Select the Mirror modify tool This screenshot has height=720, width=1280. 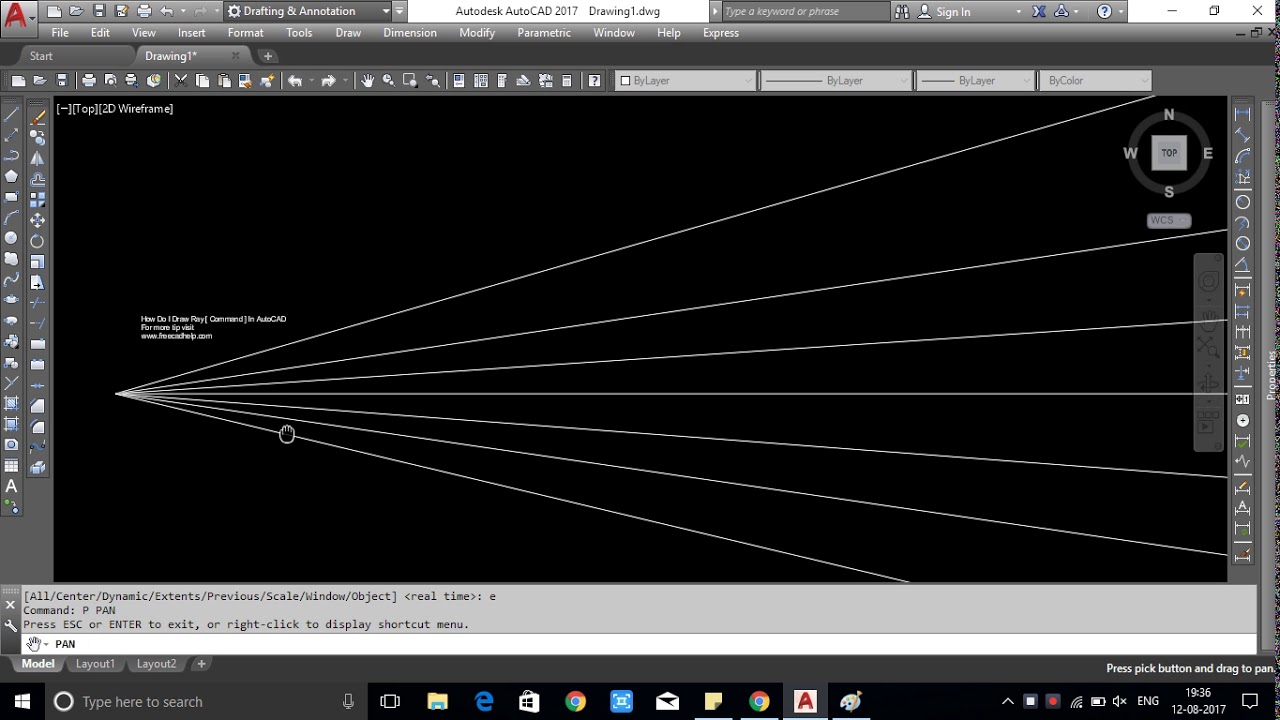coord(38,158)
